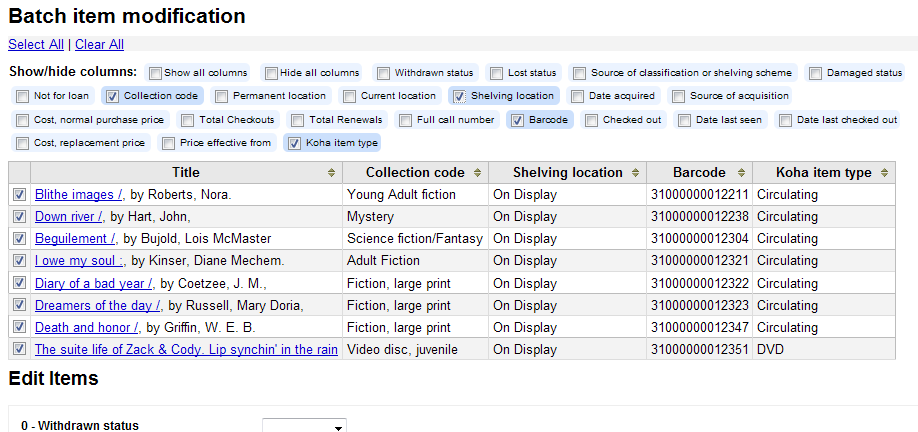The width and height of the screenshot is (918, 432).
Task: Enable the Full call number column
Action: click(406, 120)
